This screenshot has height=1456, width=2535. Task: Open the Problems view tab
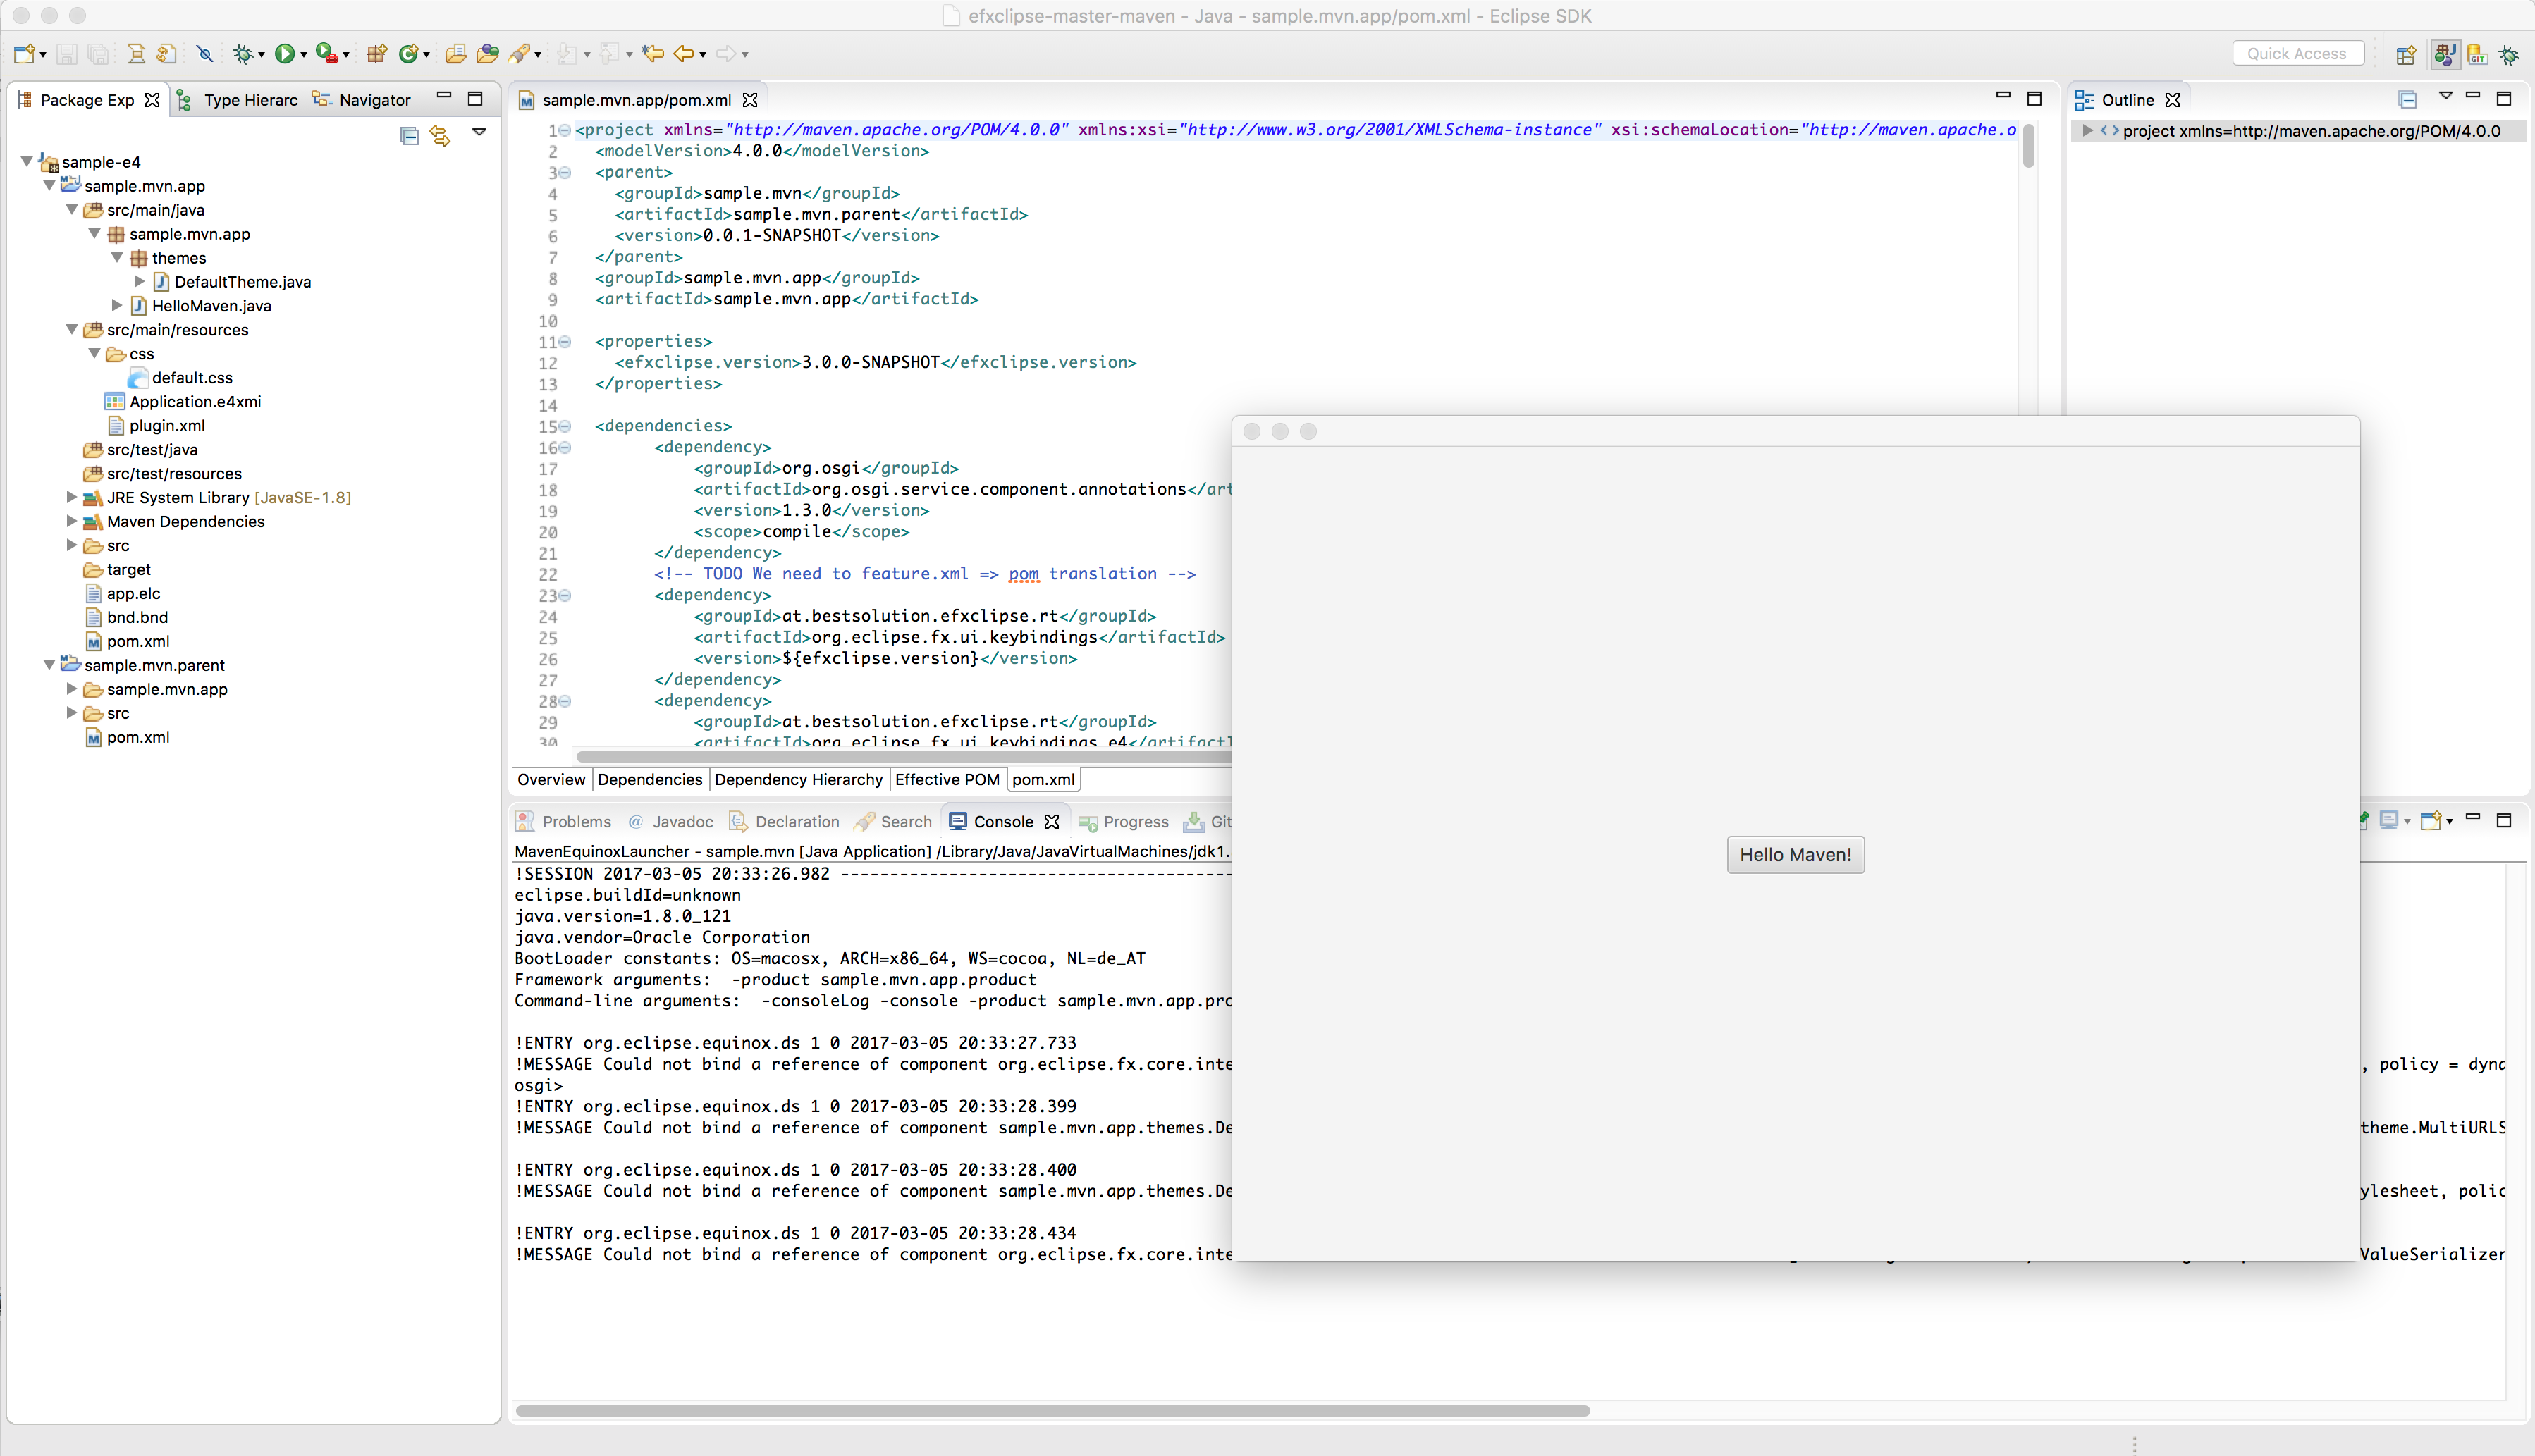576,822
